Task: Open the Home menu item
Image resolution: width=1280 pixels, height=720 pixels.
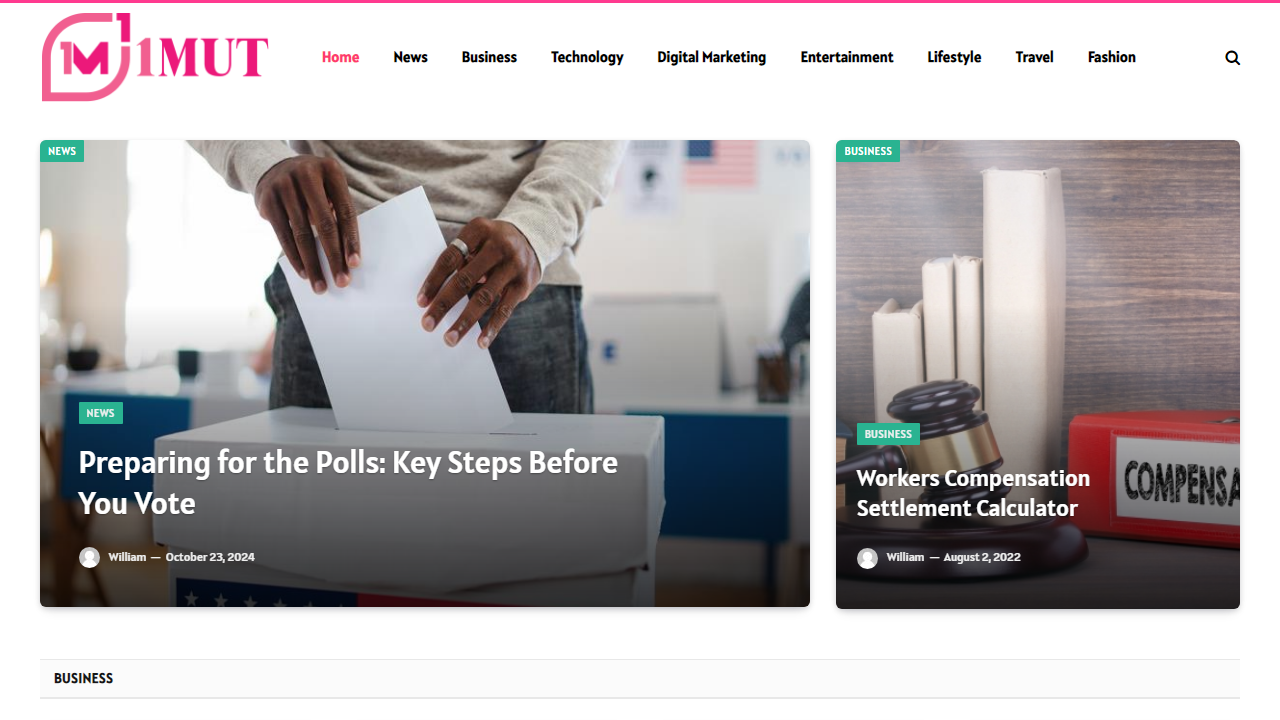Action: pos(340,57)
